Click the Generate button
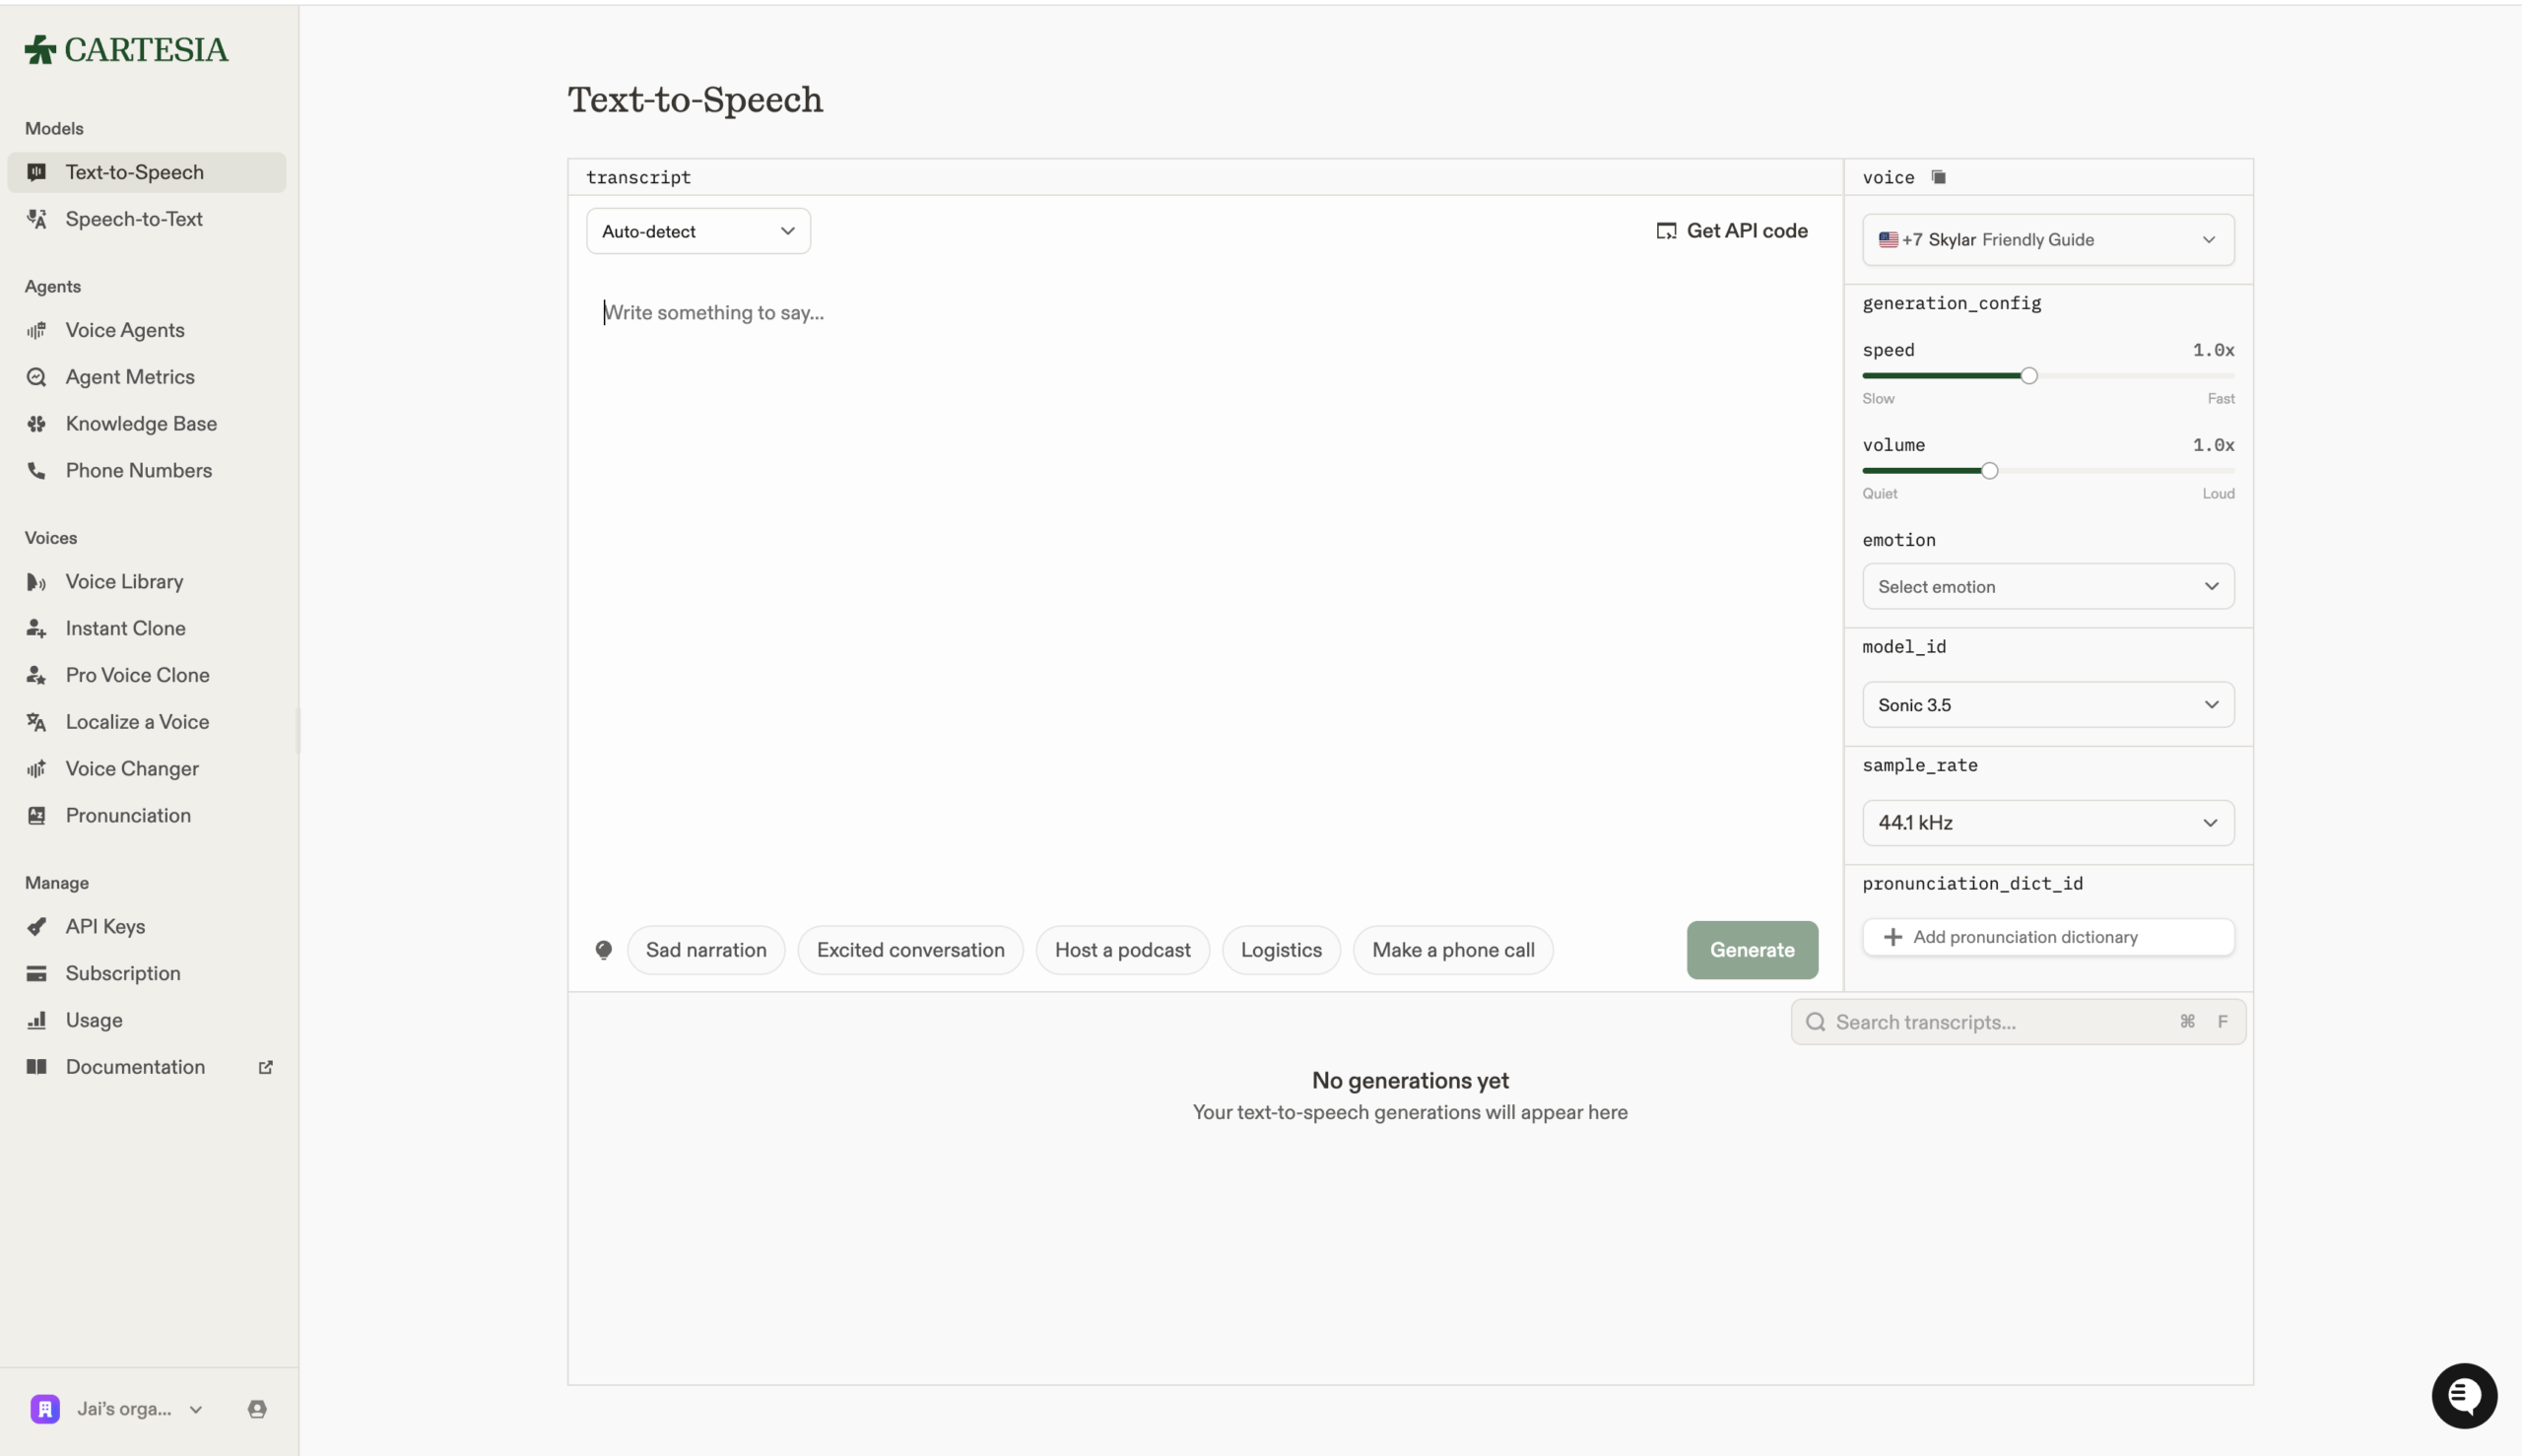The image size is (2522, 1456). [x=1752, y=950]
